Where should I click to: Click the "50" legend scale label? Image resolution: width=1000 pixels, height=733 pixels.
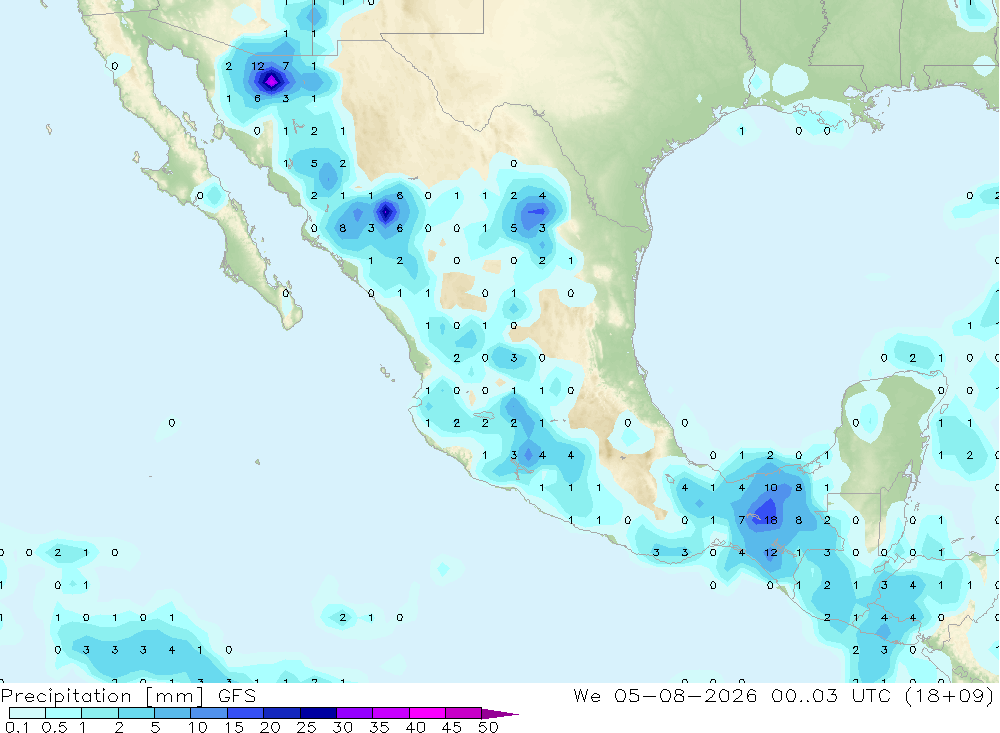click(488, 727)
